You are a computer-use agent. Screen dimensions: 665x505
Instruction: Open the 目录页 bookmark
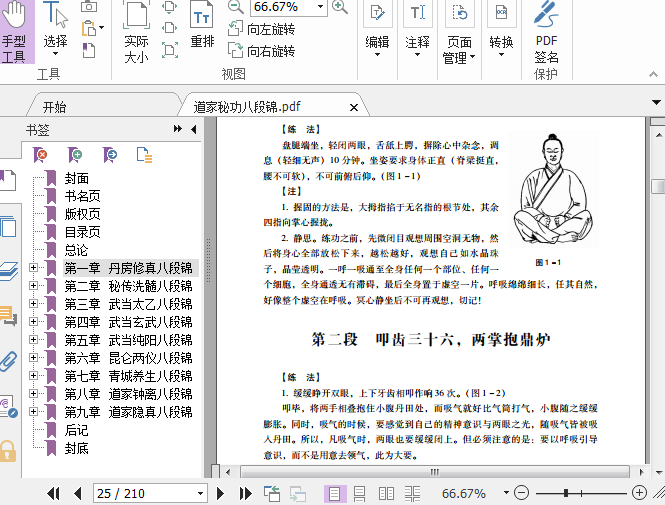click(82, 232)
